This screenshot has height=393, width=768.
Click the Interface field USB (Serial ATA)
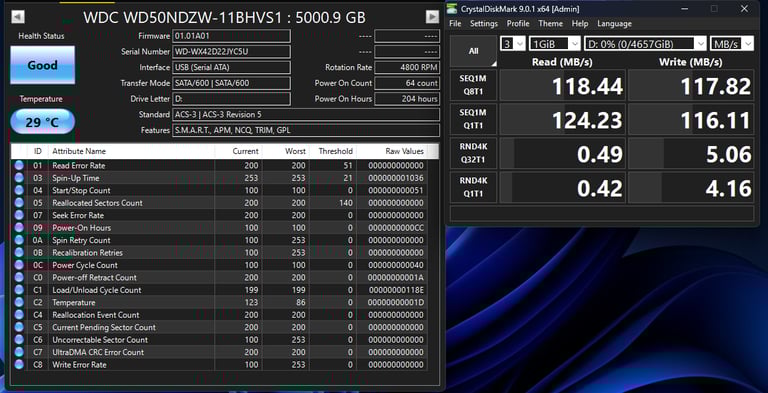[x=231, y=67]
